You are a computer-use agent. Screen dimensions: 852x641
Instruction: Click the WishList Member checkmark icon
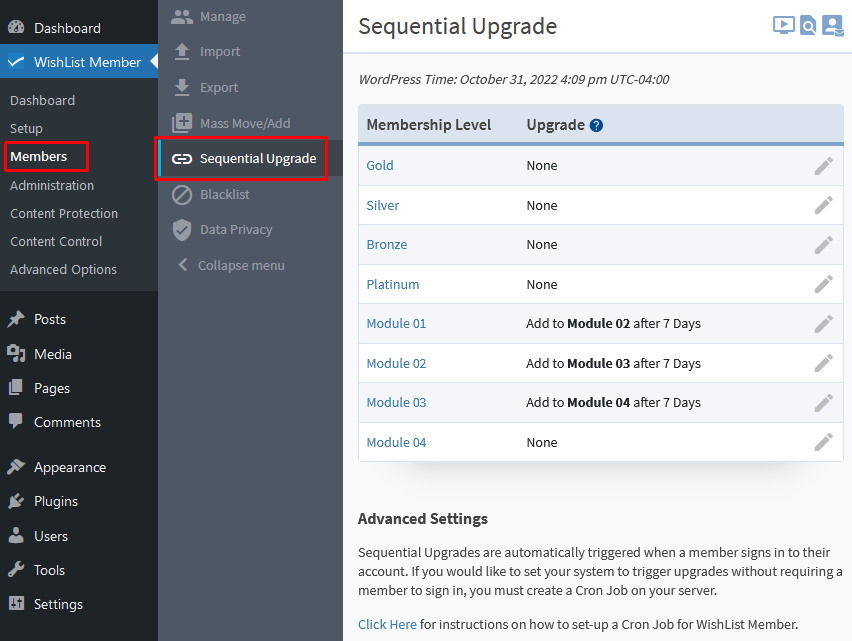[16, 62]
